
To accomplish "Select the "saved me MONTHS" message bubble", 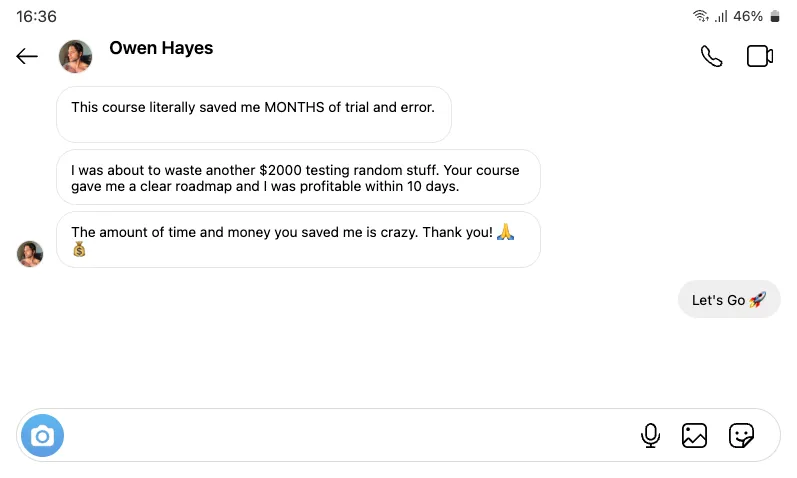I will (254, 114).
